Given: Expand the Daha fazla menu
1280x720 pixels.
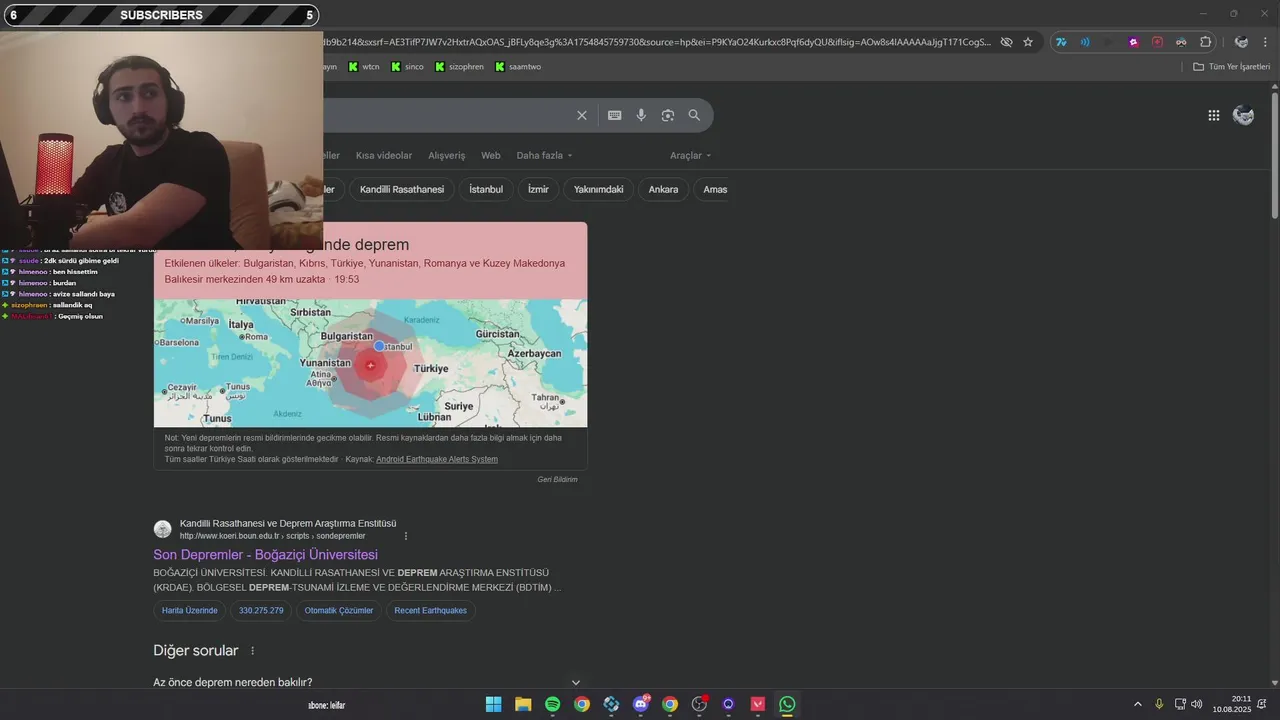Looking at the screenshot, I should (545, 155).
